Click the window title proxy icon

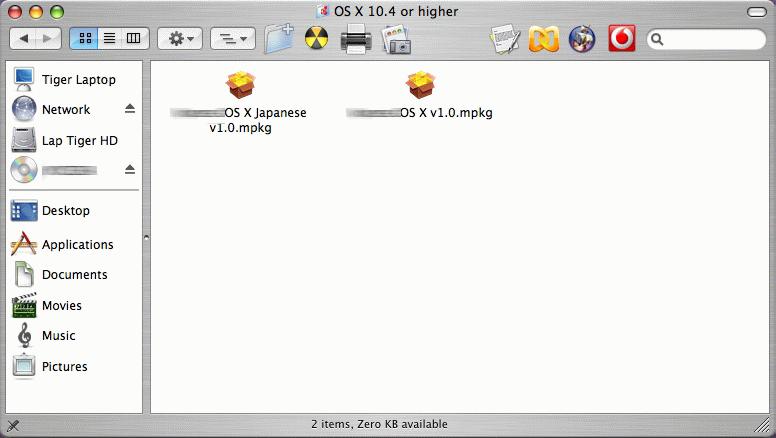coord(323,11)
